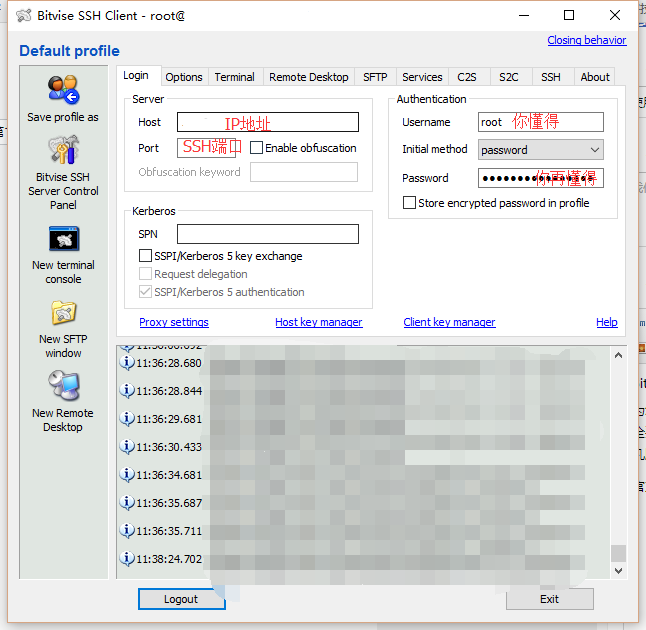646x630 pixels.
Task: Open Host key manager link
Action: point(319,322)
